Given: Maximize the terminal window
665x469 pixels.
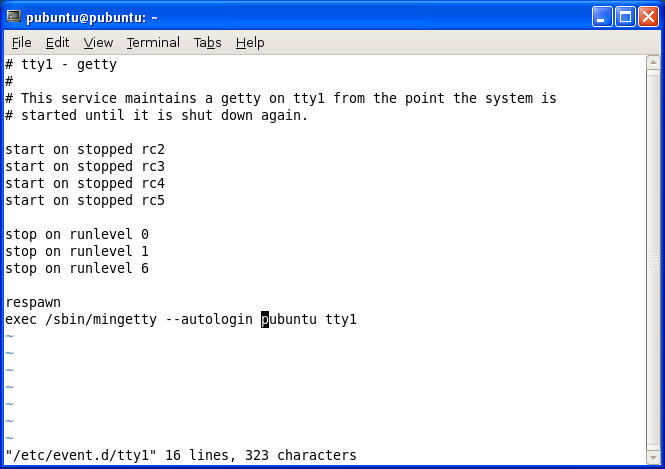Looking at the screenshot, I should tap(625, 17).
